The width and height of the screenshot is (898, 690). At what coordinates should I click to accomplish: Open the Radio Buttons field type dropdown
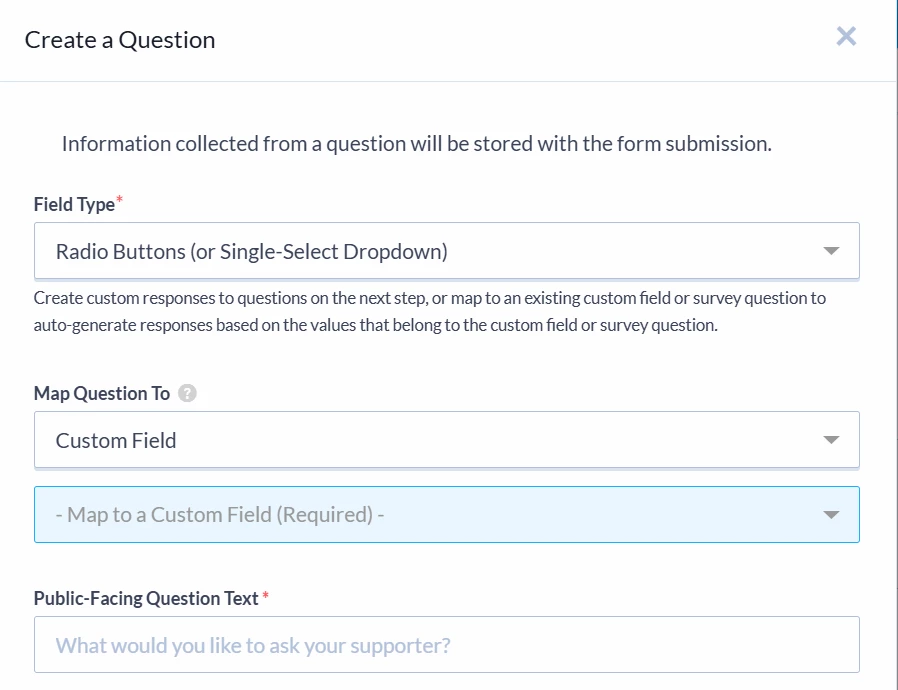click(x=446, y=251)
